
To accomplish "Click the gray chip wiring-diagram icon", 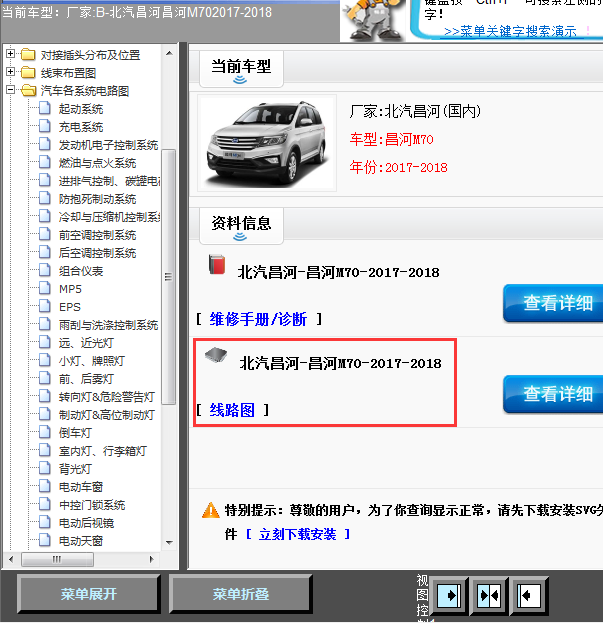I will pos(216,355).
